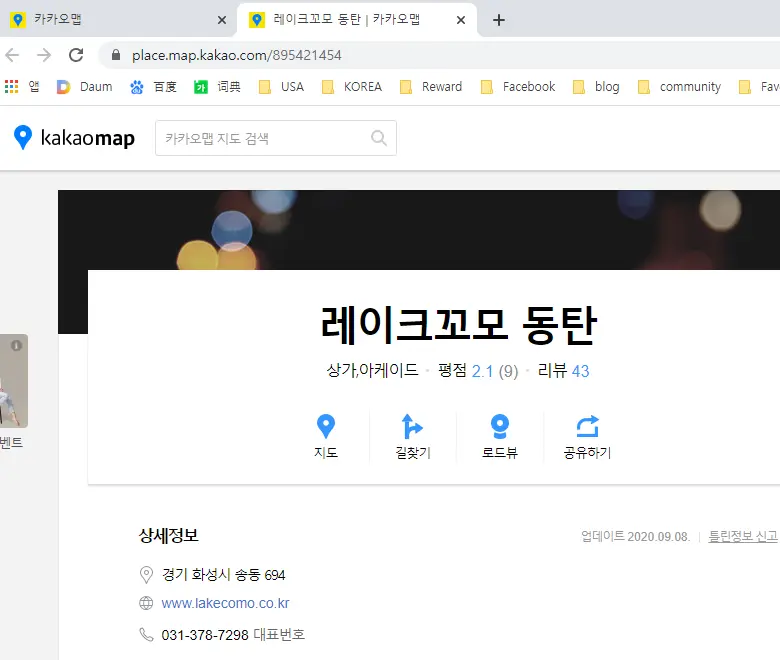Close the first 카카오맵 tab

pos(222,20)
